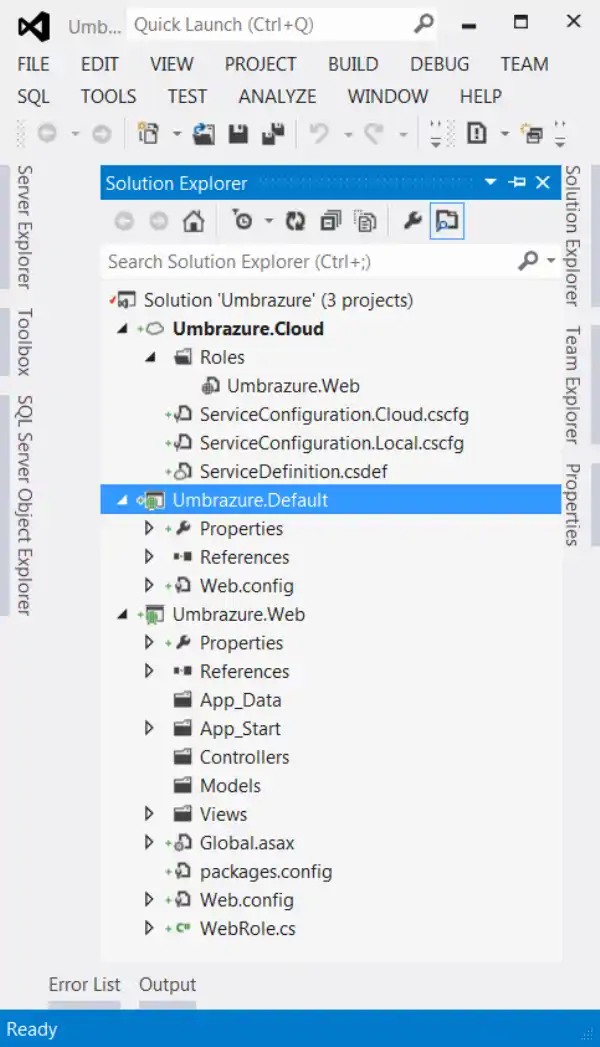Open the Output tab
Viewport: 600px width, 1047px height.
[168, 985]
